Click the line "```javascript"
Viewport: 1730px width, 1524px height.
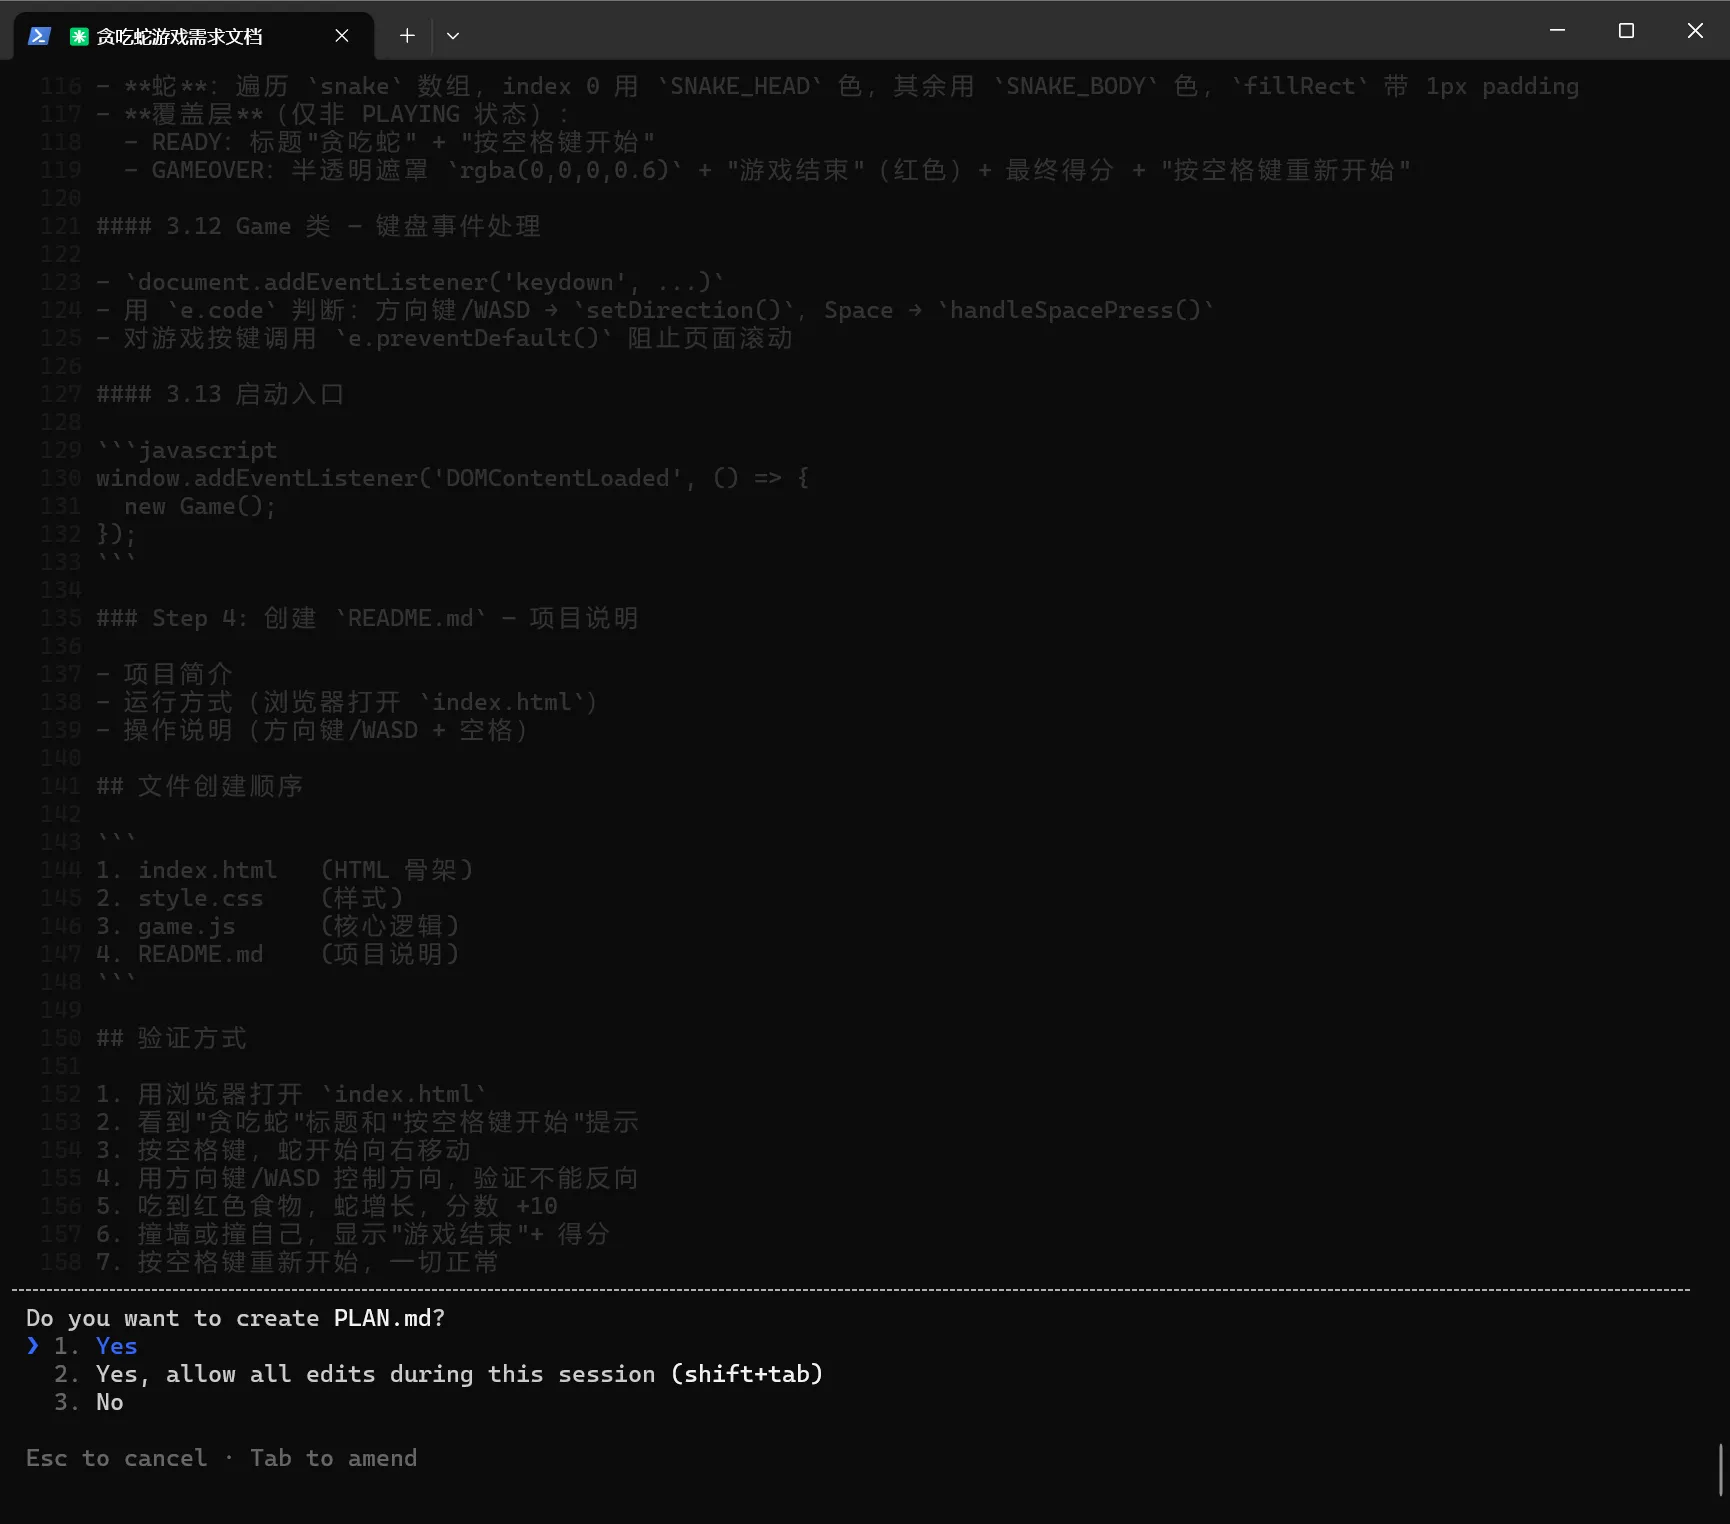(186, 450)
